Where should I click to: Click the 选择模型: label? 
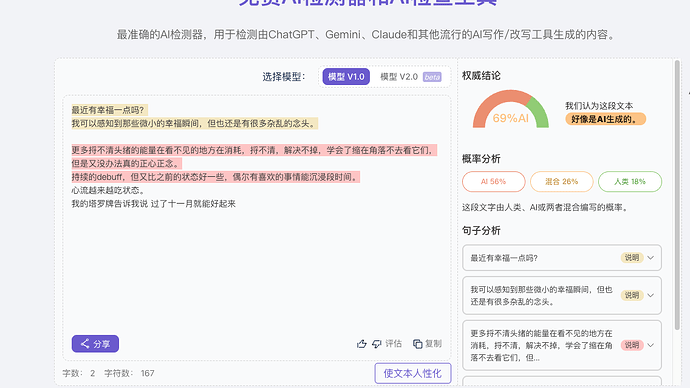[284, 77]
